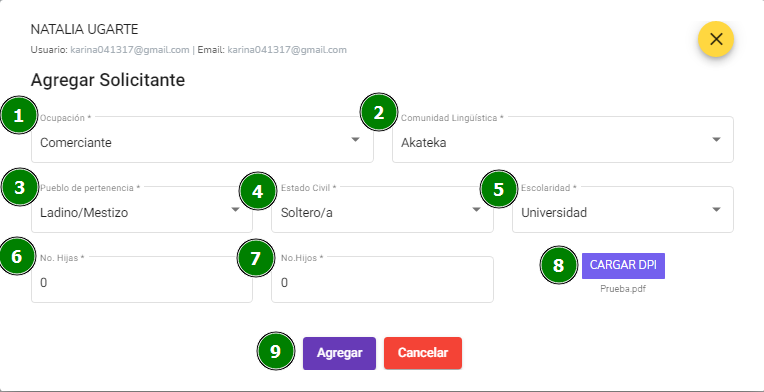Click the green number 8 marker
Image resolution: width=764 pixels, height=392 pixels.
pos(558,265)
